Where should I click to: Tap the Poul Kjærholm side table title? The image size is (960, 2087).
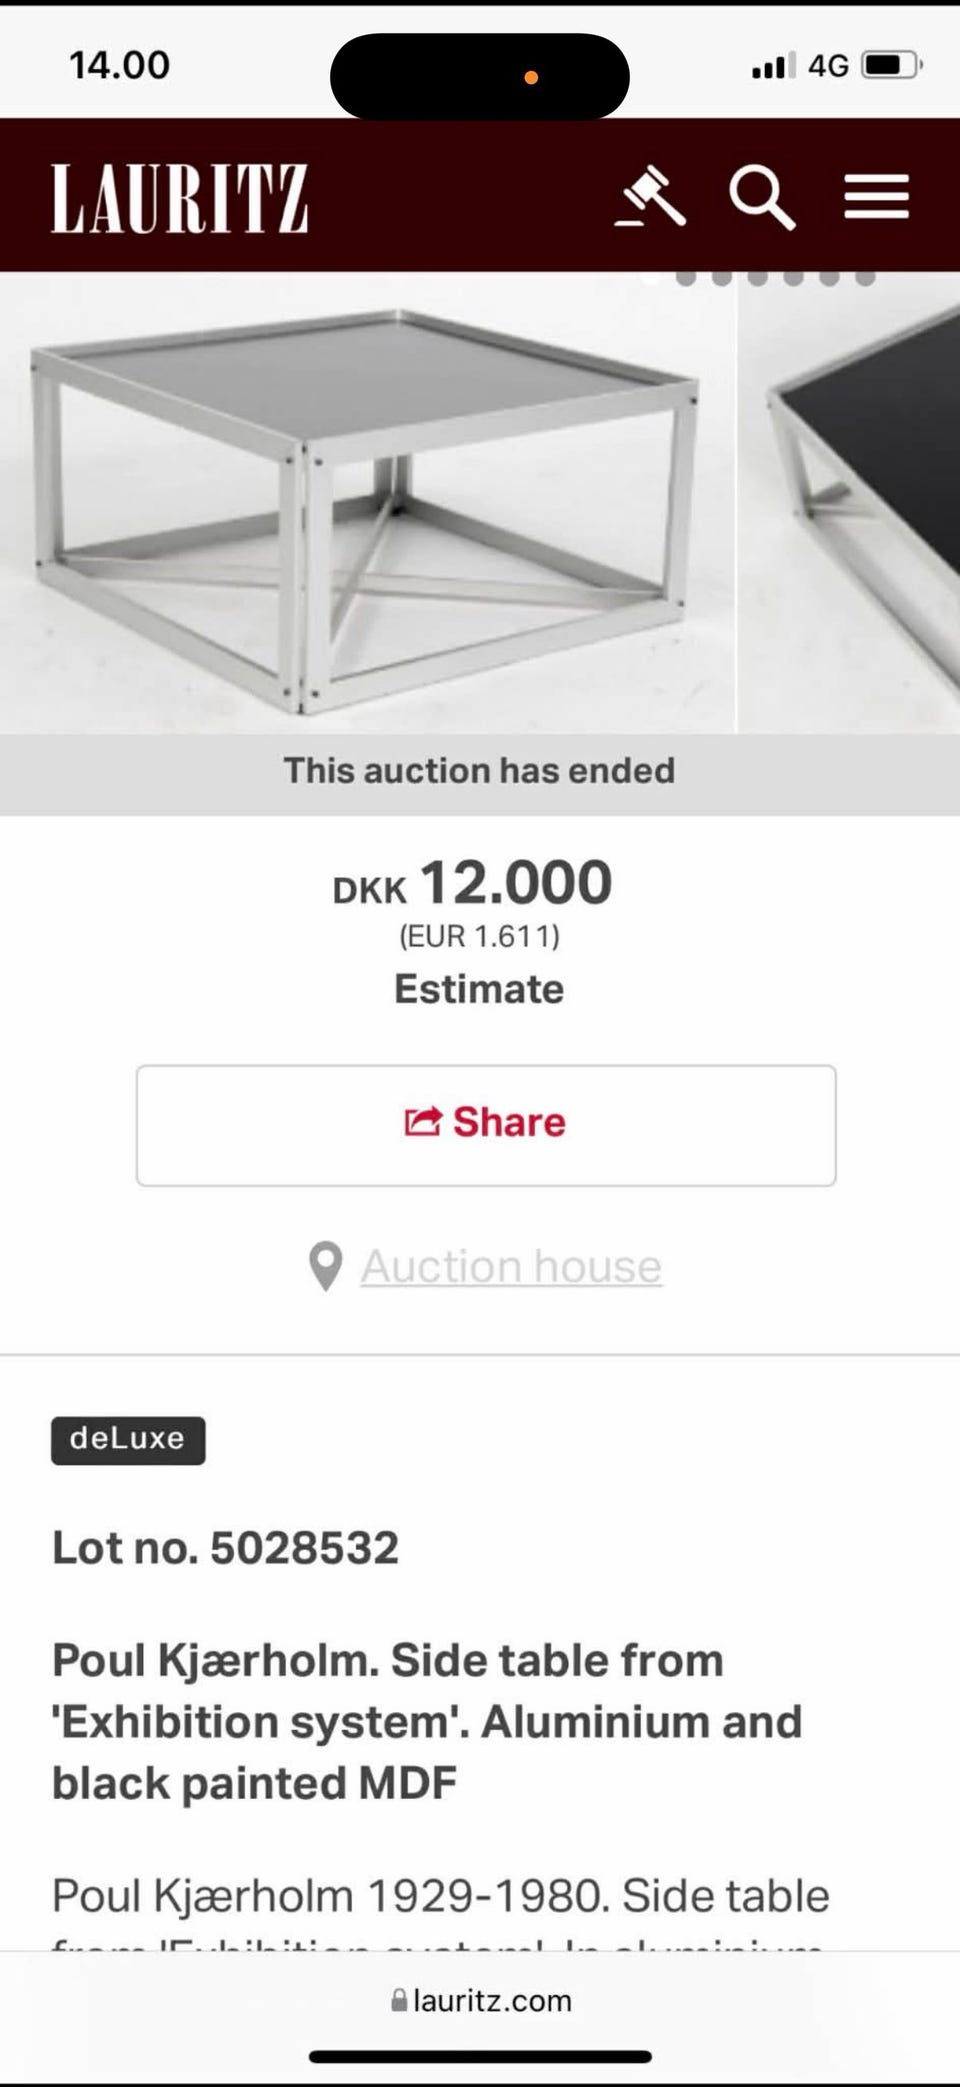[427, 1721]
